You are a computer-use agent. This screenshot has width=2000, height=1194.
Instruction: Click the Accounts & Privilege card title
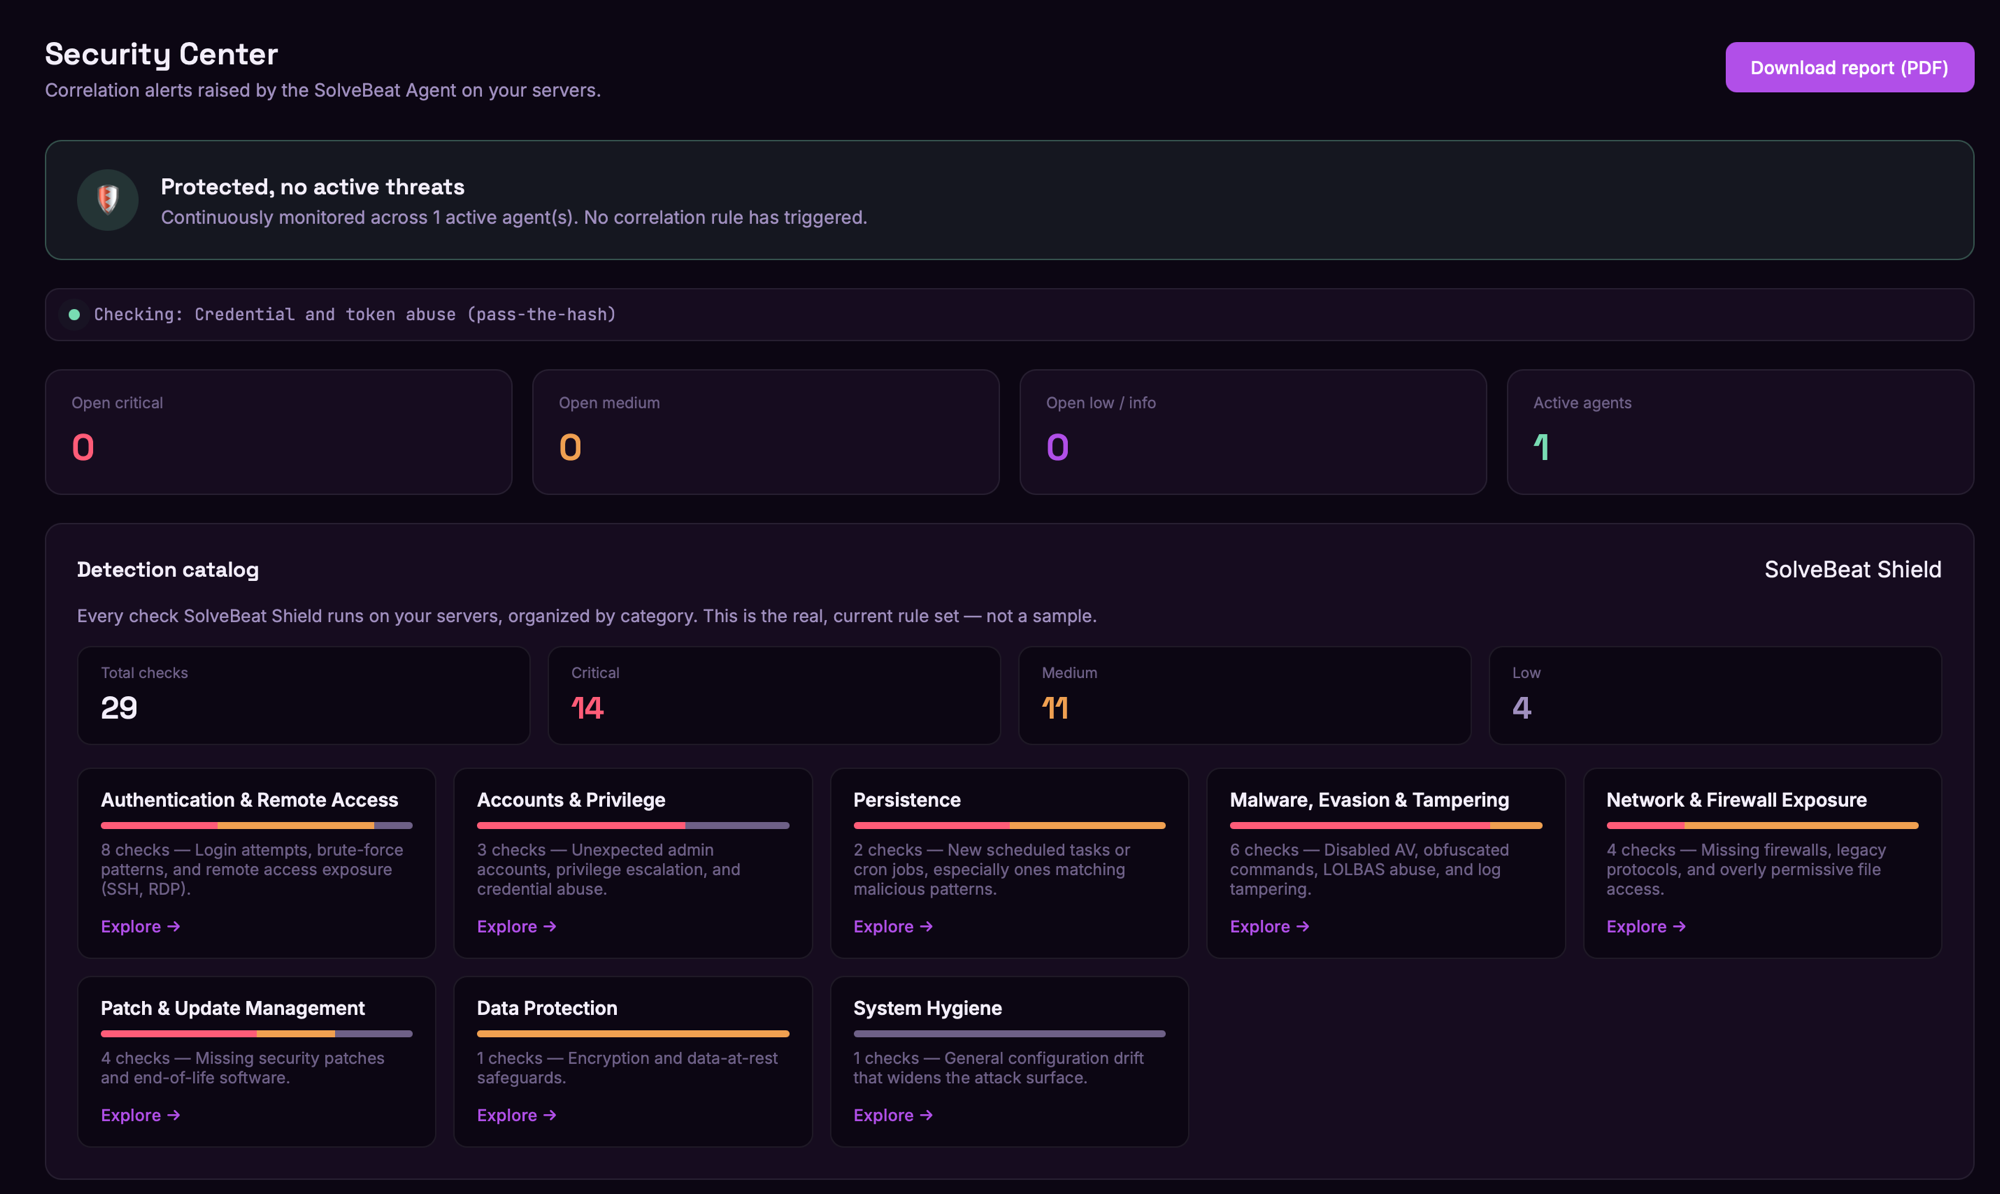click(x=571, y=800)
